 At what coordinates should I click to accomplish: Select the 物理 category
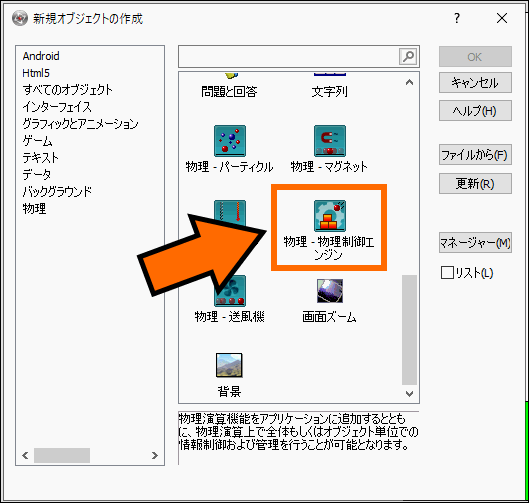coord(34,208)
